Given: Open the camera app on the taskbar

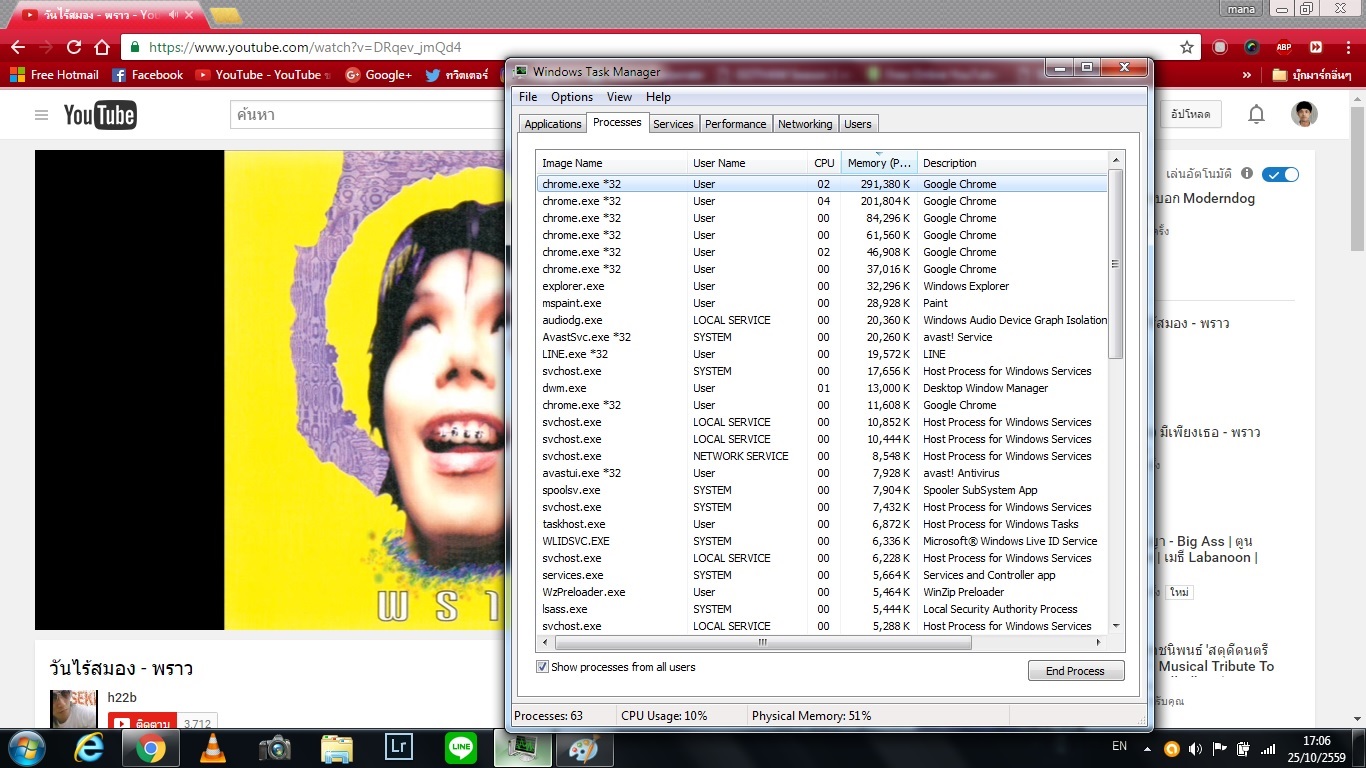Looking at the screenshot, I should point(274,748).
